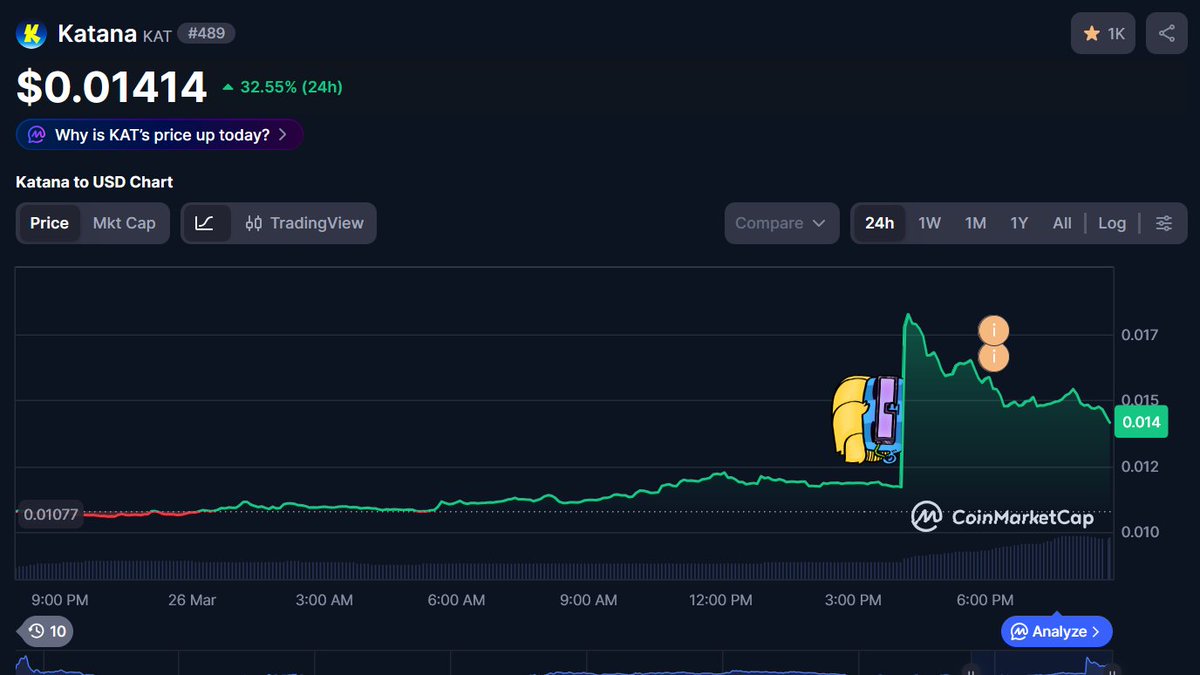Open the history button showing 10
This screenshot has width=1200, height=675.
(46, 631)
